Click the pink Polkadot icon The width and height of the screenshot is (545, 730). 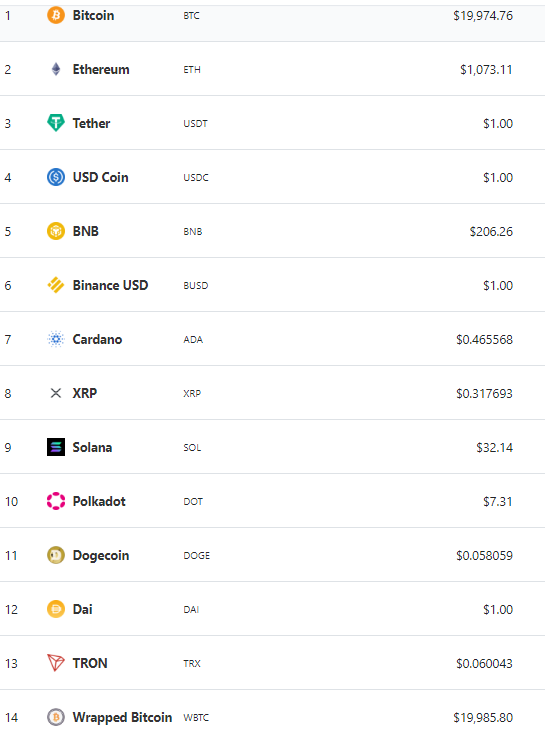[56, 501]
